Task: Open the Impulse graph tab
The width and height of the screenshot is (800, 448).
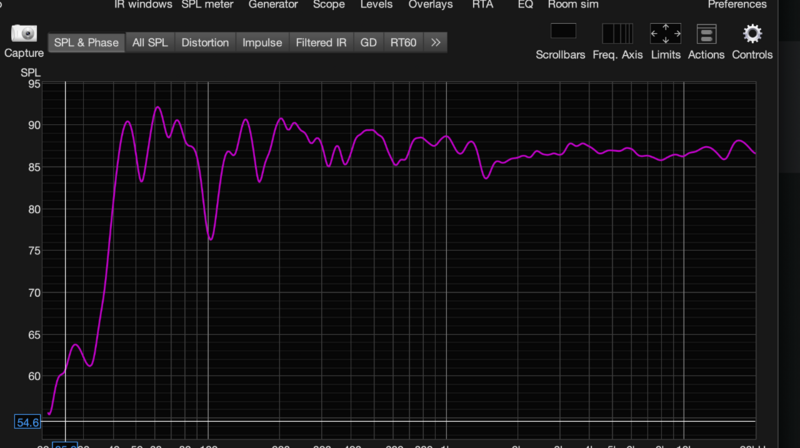Action: [262, 43]
